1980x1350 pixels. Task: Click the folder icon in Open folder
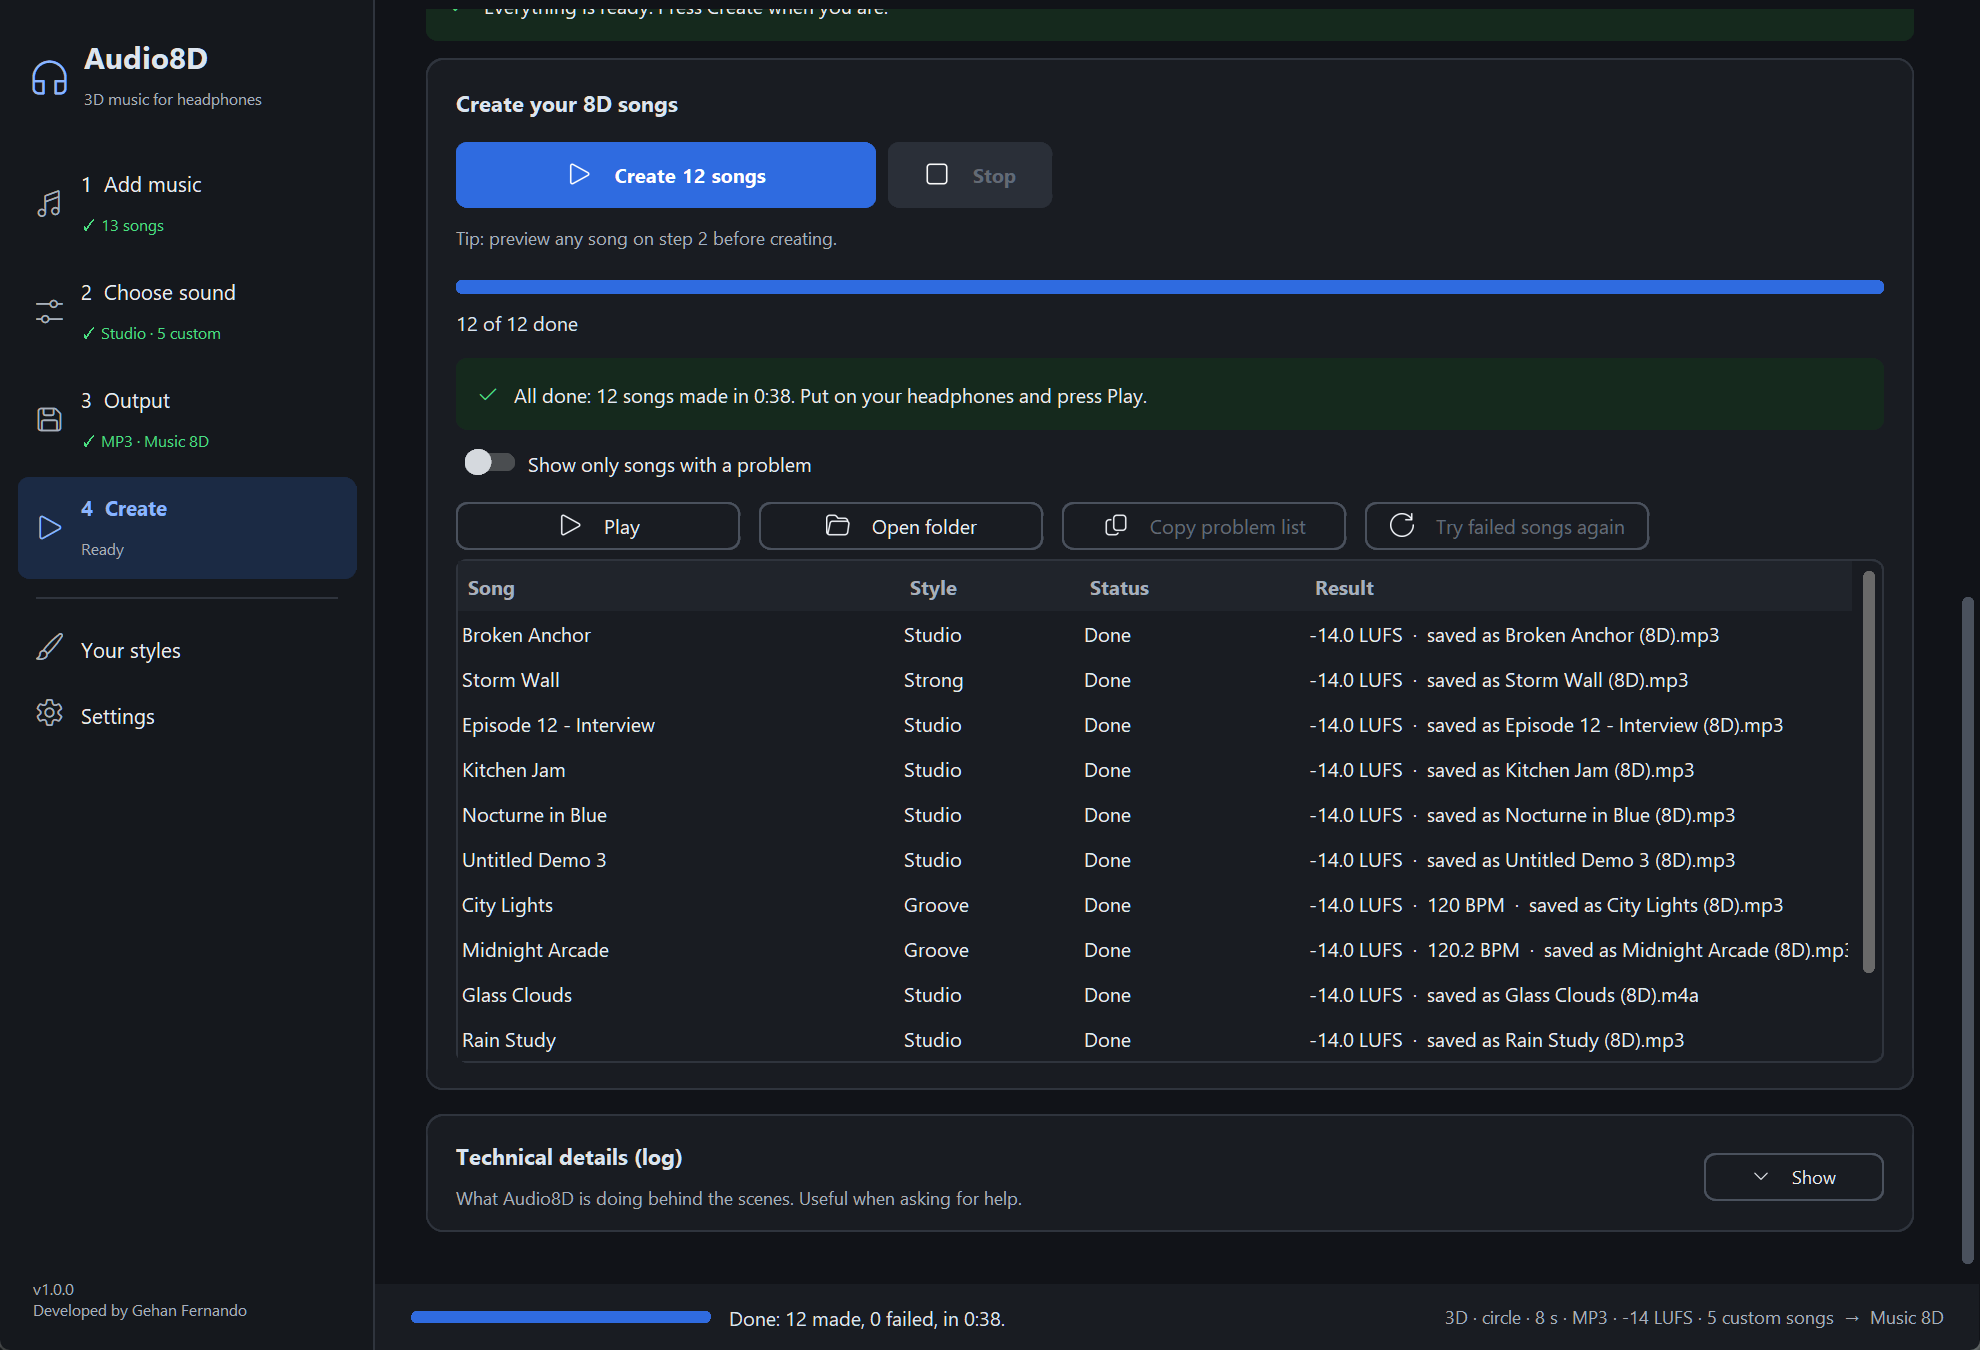pos(838,526)
